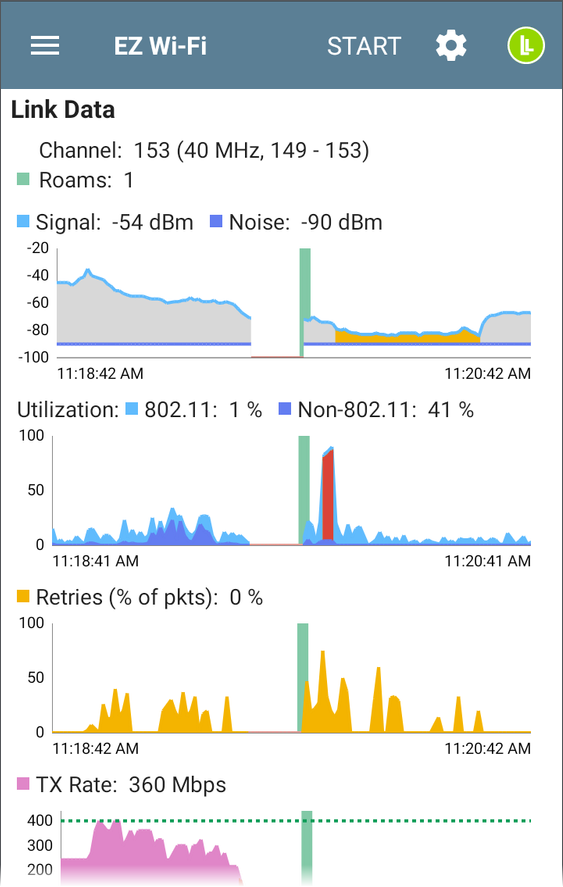This screenshot has height=887, width=563.
Task: Click the dark blue Noise legend square
Action: pyautogui.click(x=216, y=221)
